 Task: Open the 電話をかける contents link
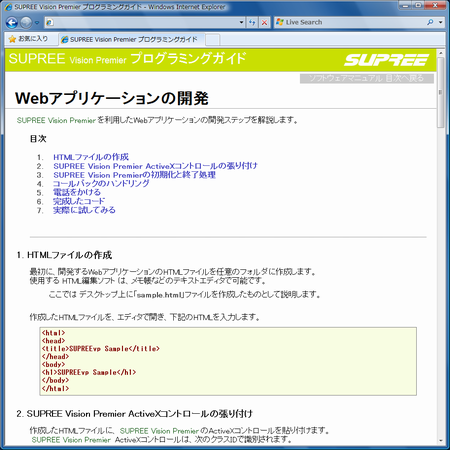coord(77,192)
